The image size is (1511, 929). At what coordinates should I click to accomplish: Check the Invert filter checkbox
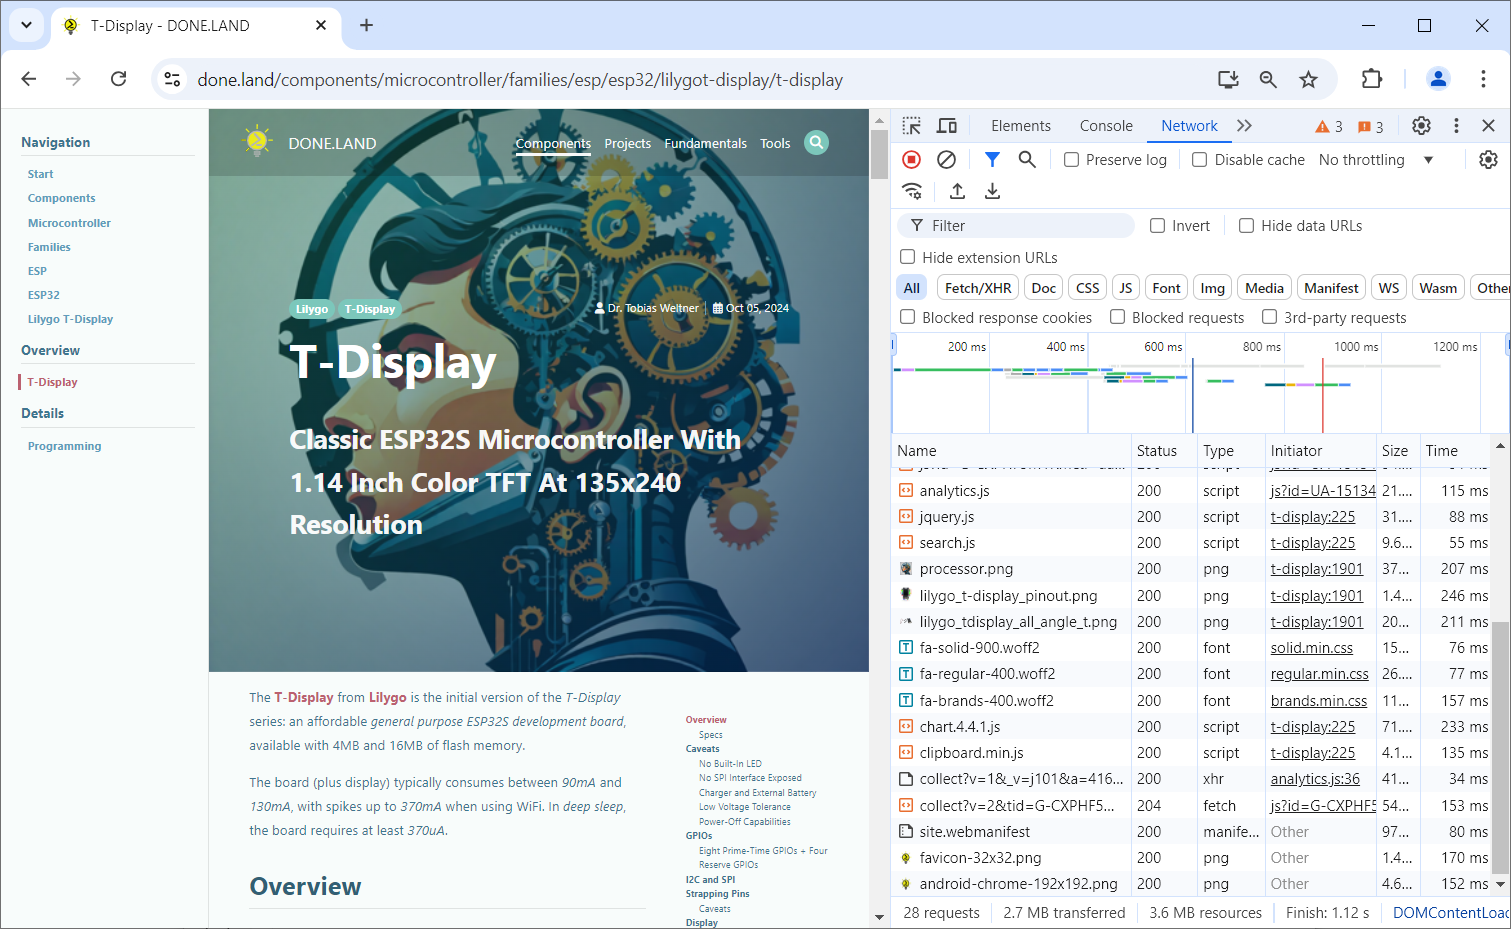1157,226
